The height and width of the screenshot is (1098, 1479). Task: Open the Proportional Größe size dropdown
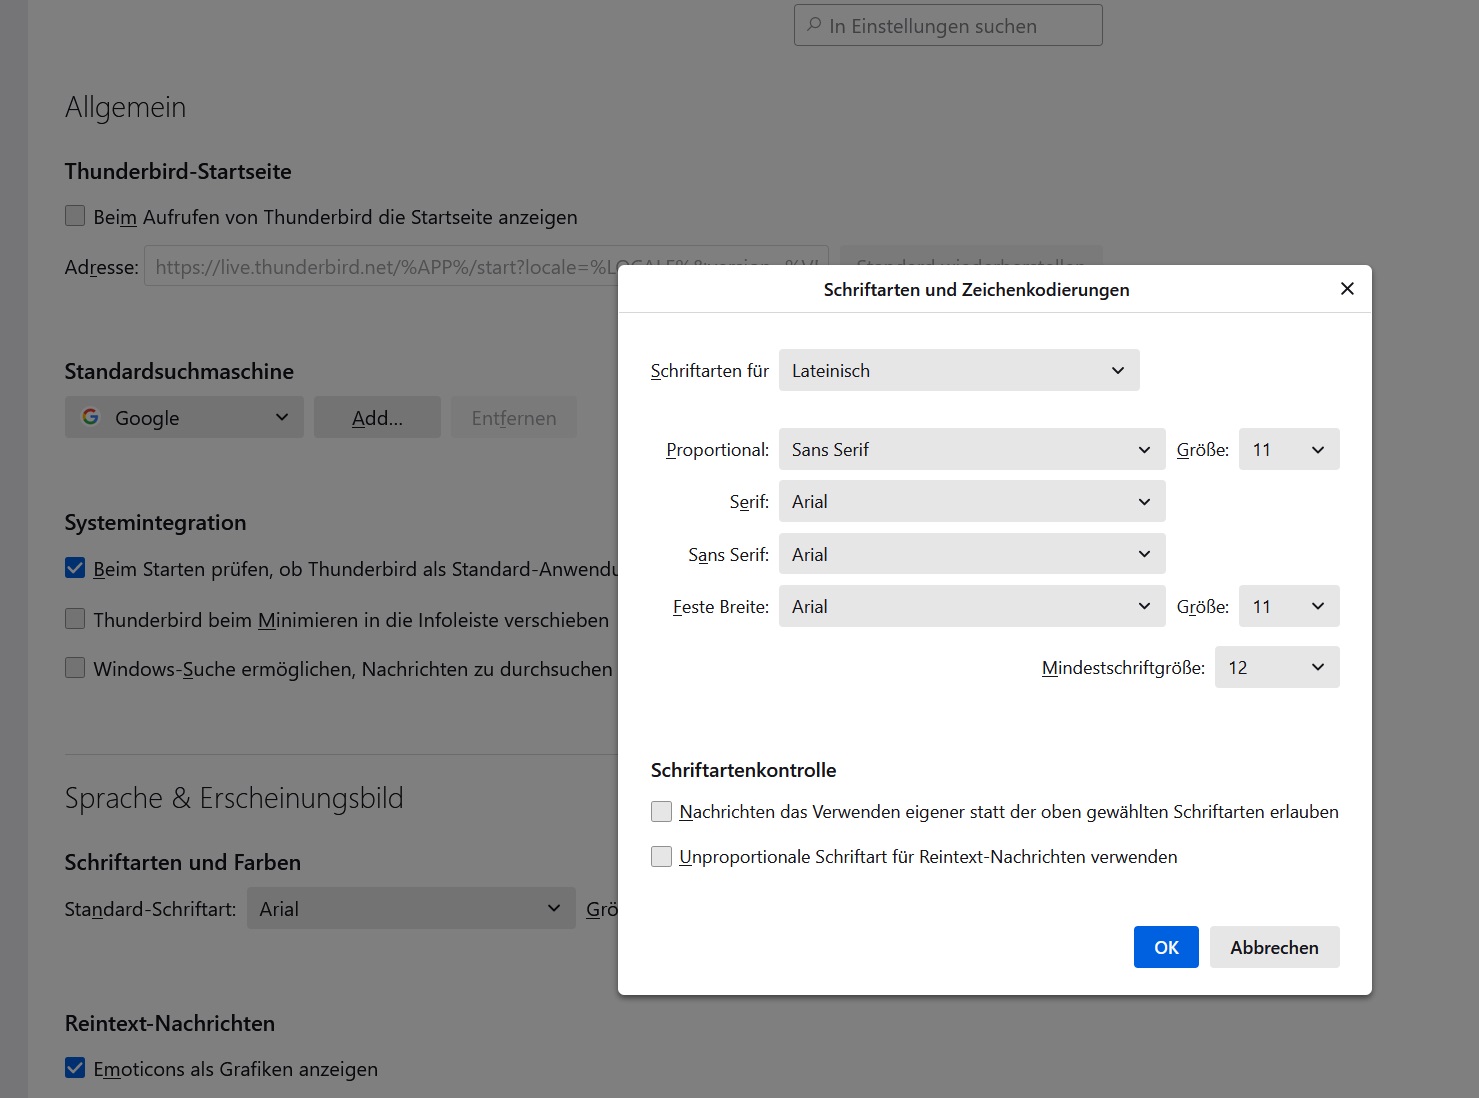[1288, 450]
